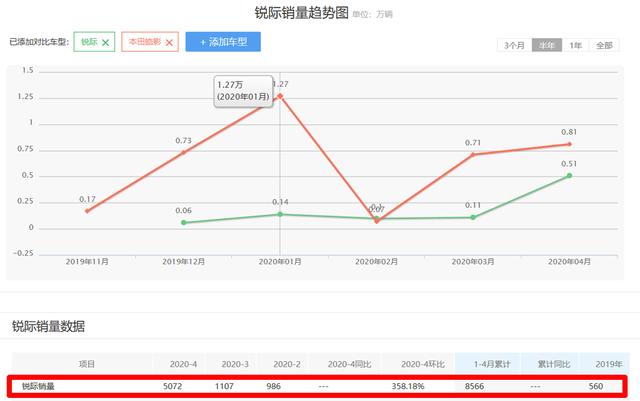Click the 2020年04月 axis label

(x=569, y=261)
